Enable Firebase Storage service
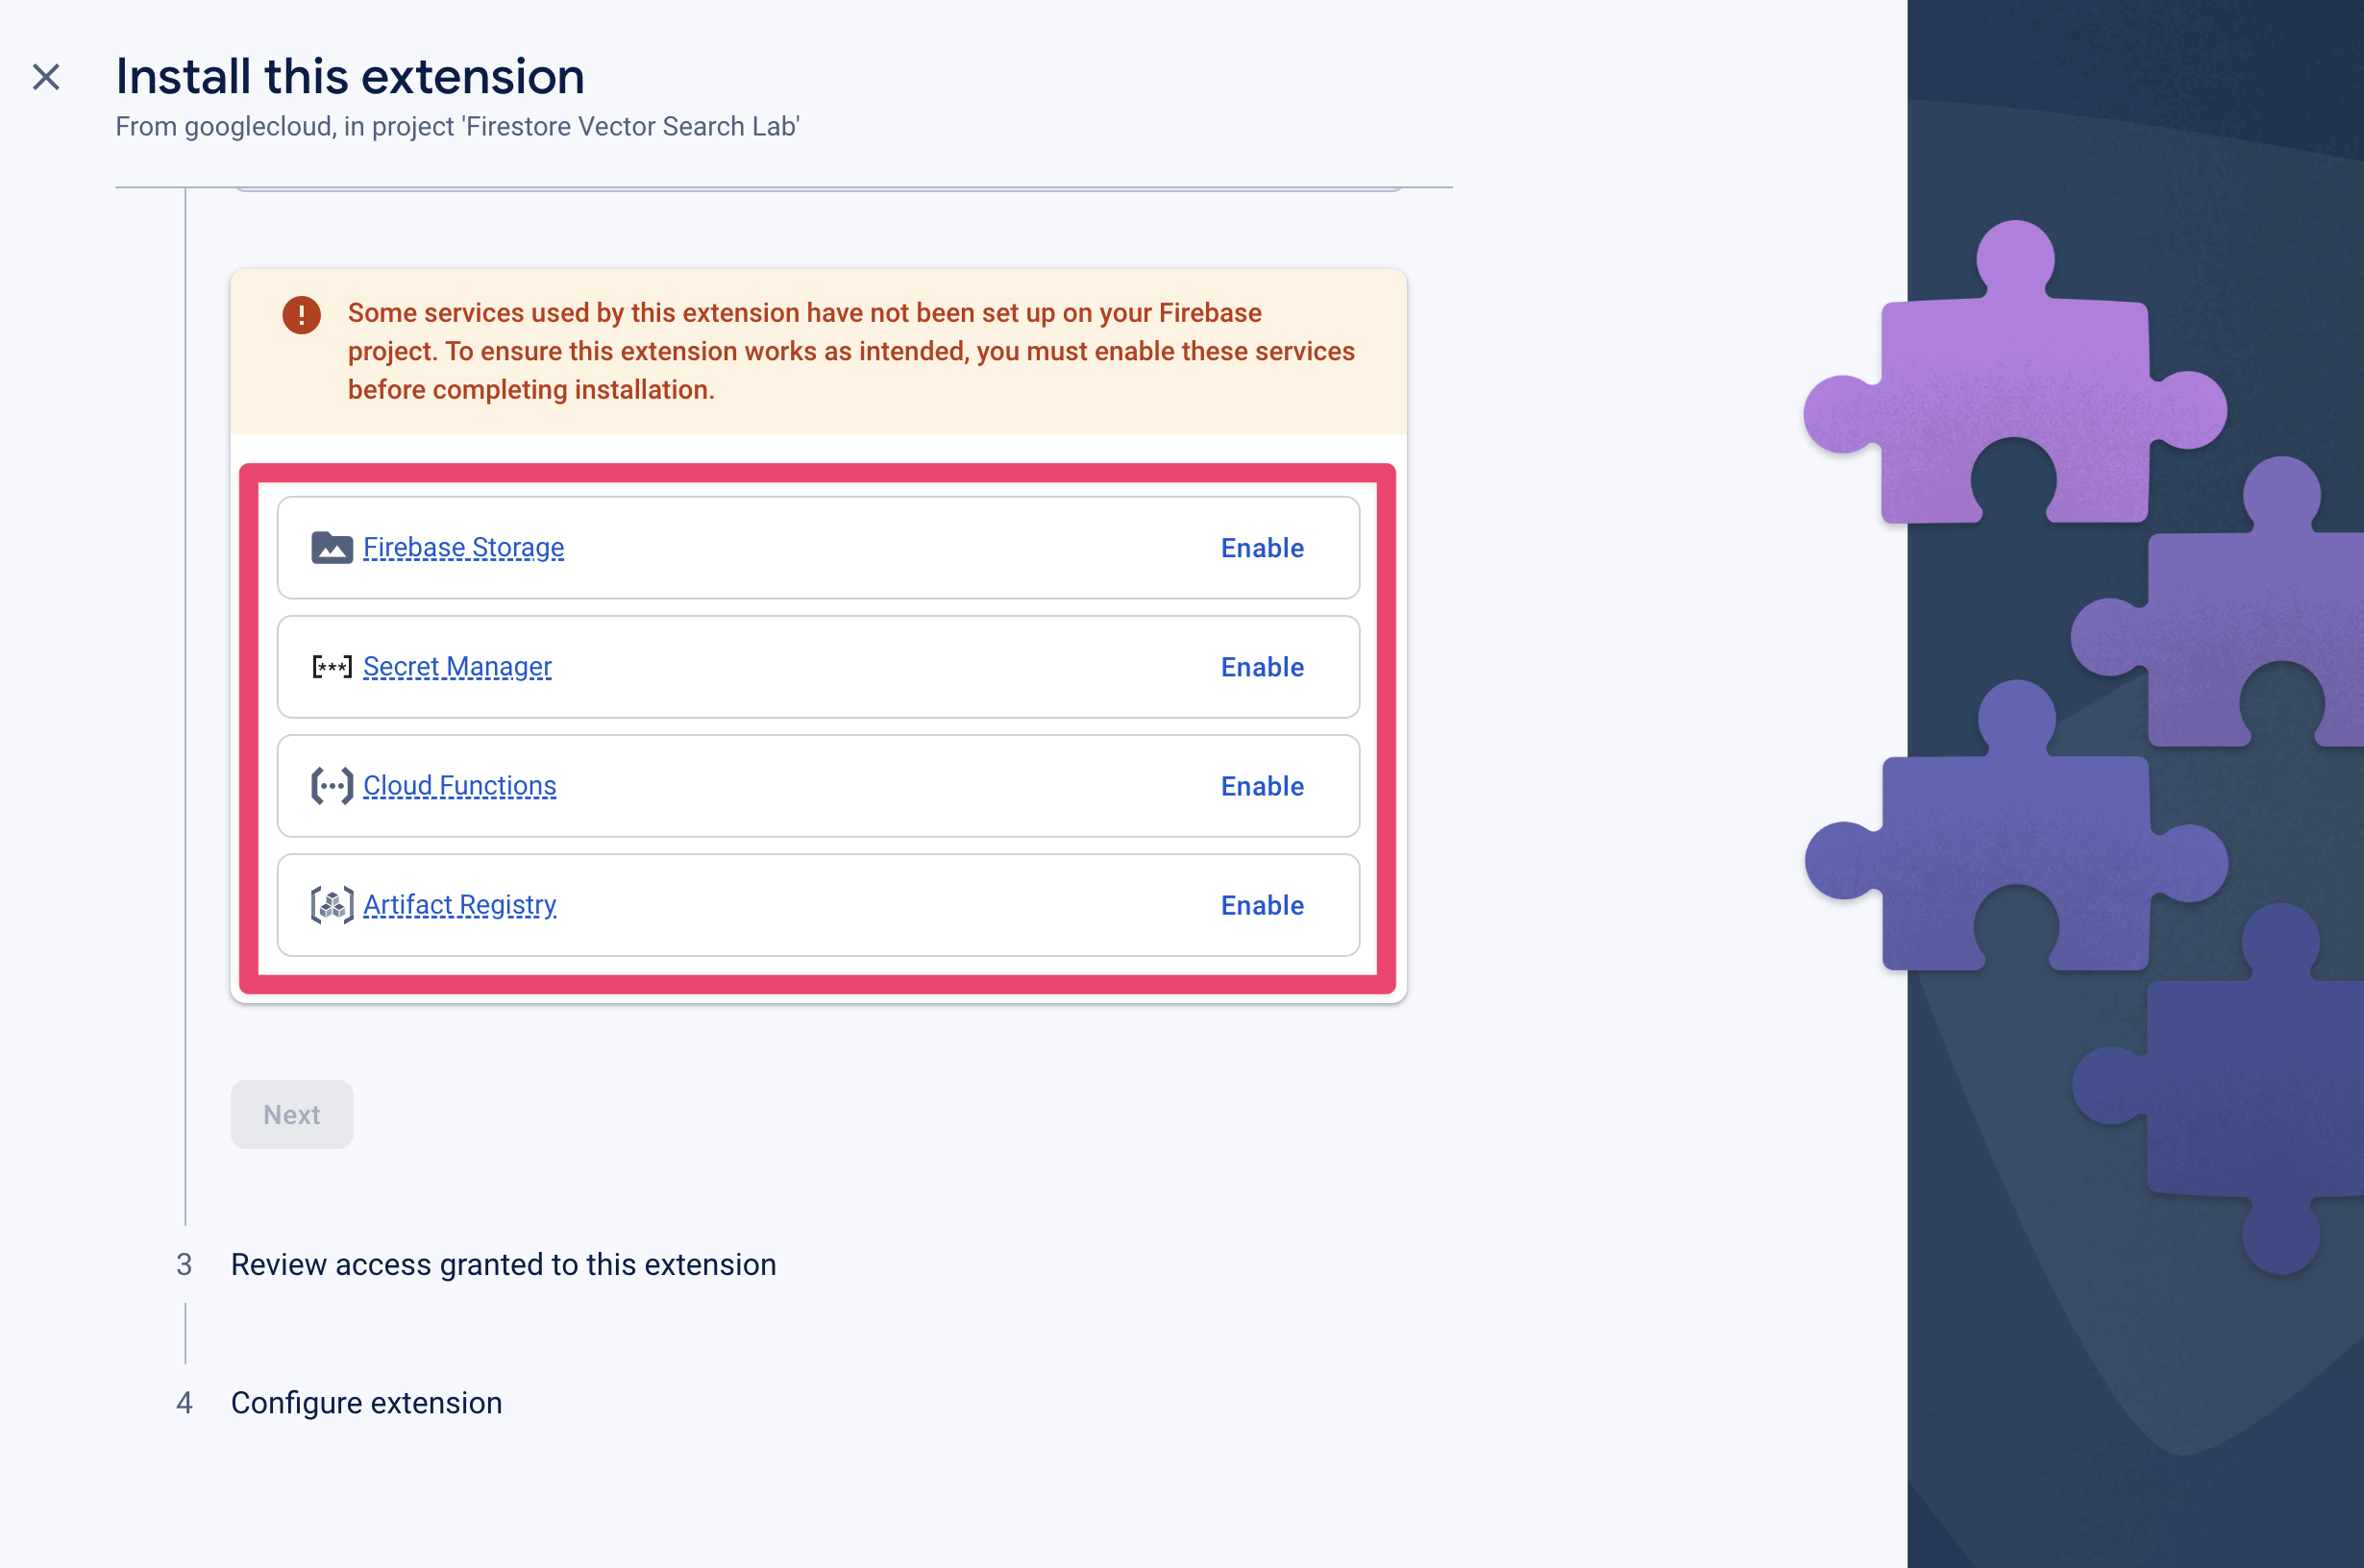2364x1568 pixels. pos(1262,548)
